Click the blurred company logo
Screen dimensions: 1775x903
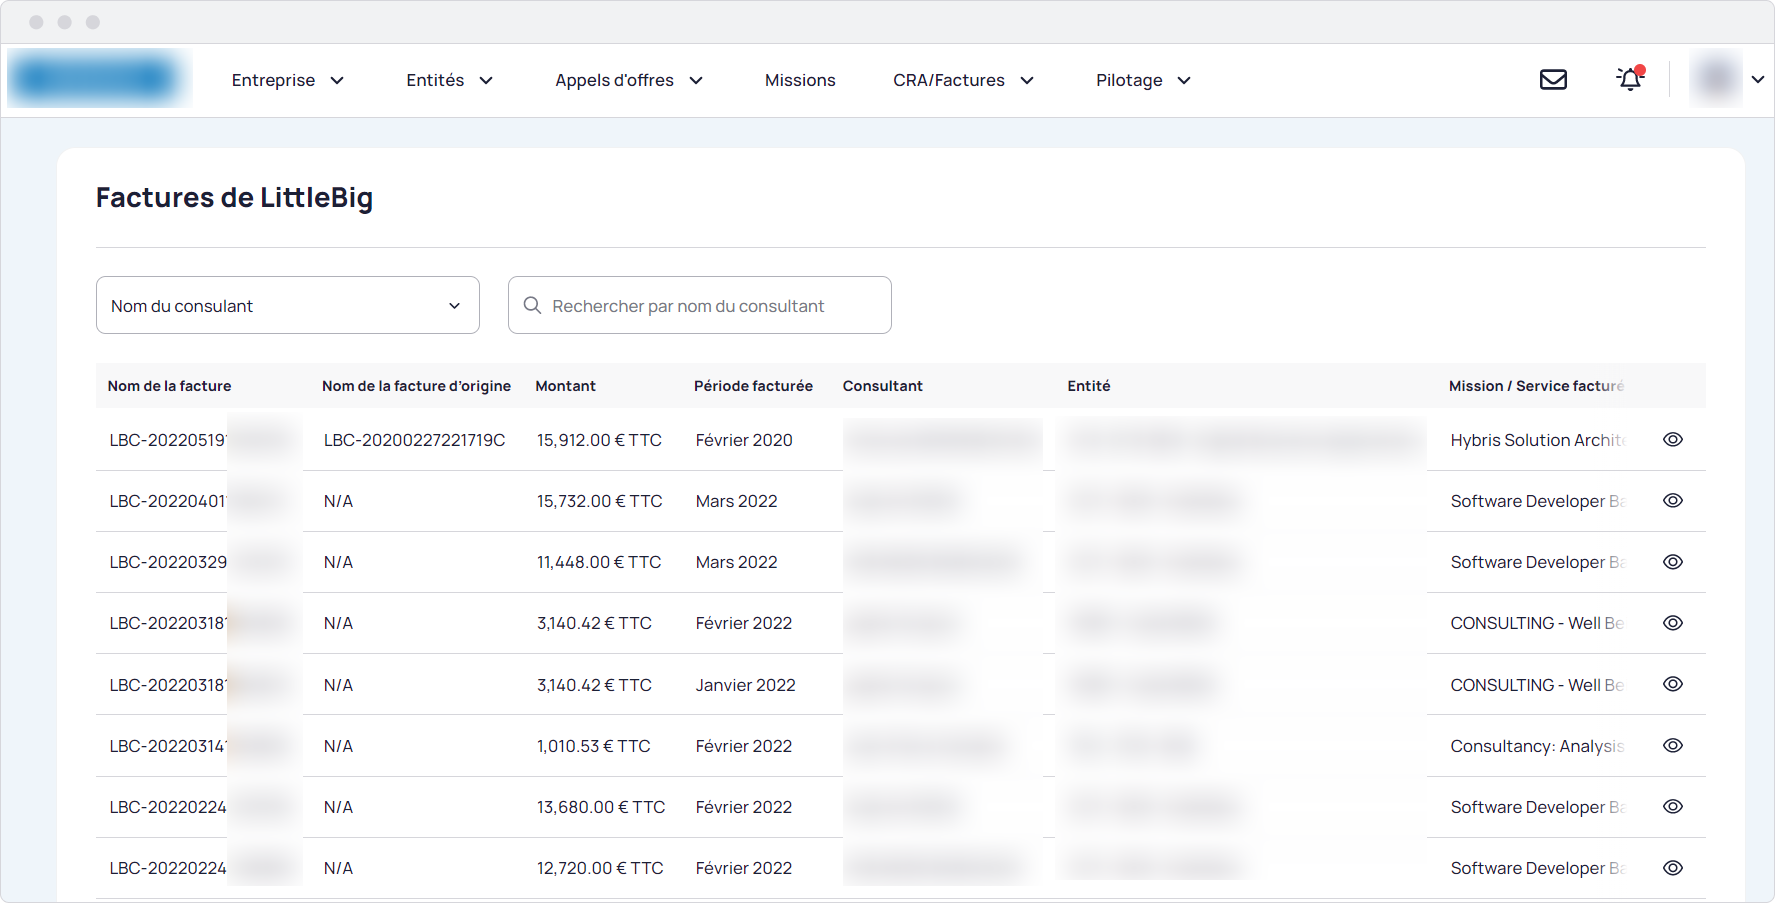(x=98, y=78)
